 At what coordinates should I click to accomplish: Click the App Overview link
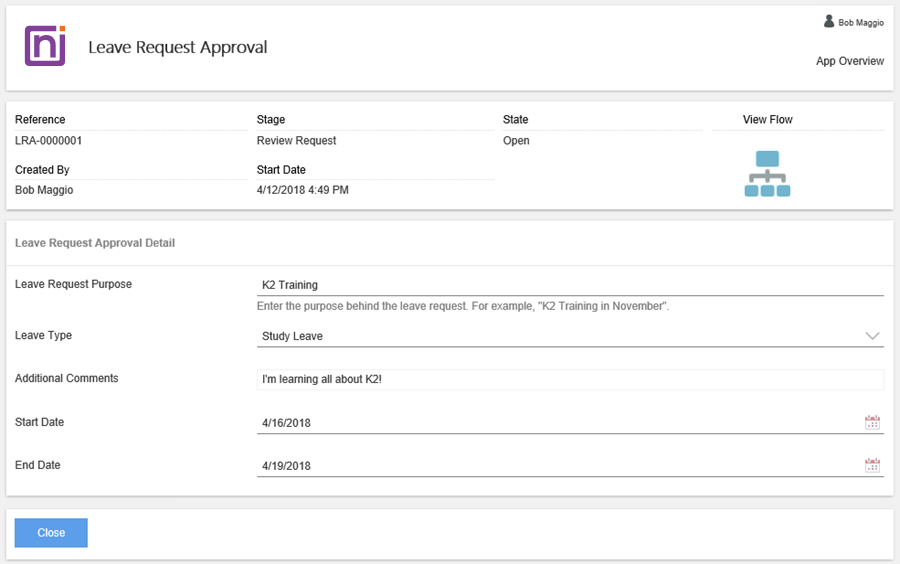pos(849,61)
